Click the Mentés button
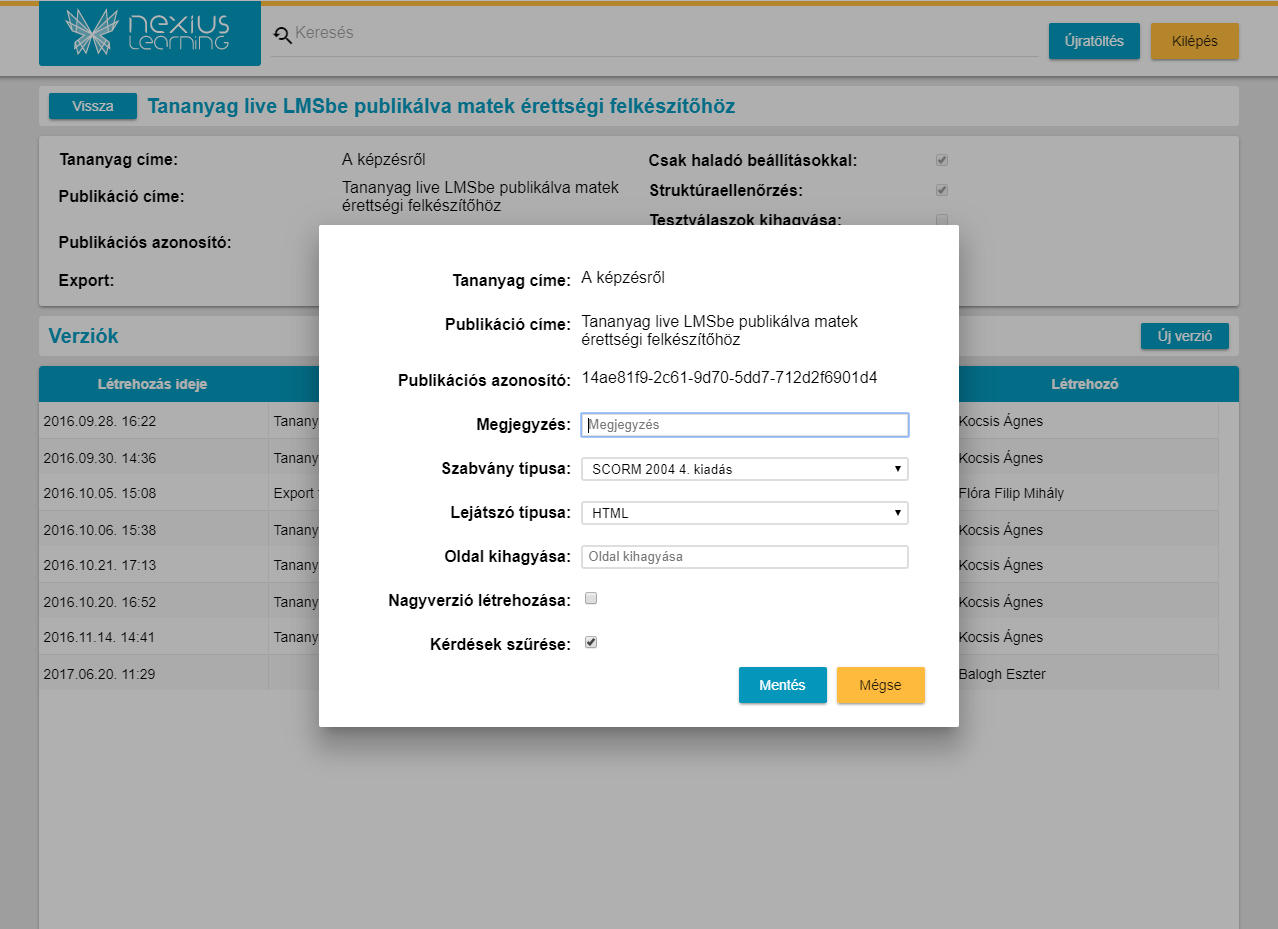The height and width of the screenshot is (929, 1278). point(782,685)
